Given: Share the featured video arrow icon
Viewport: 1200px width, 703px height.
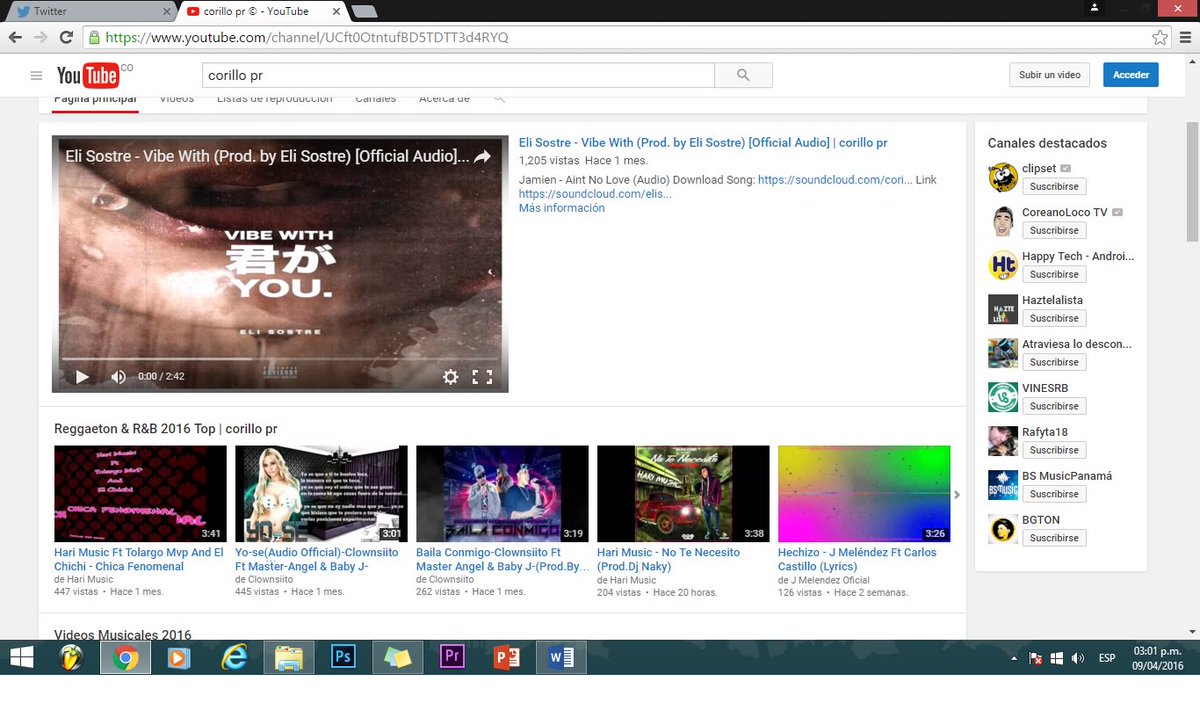Looking at the screenshot, I should tap(482, 157).
